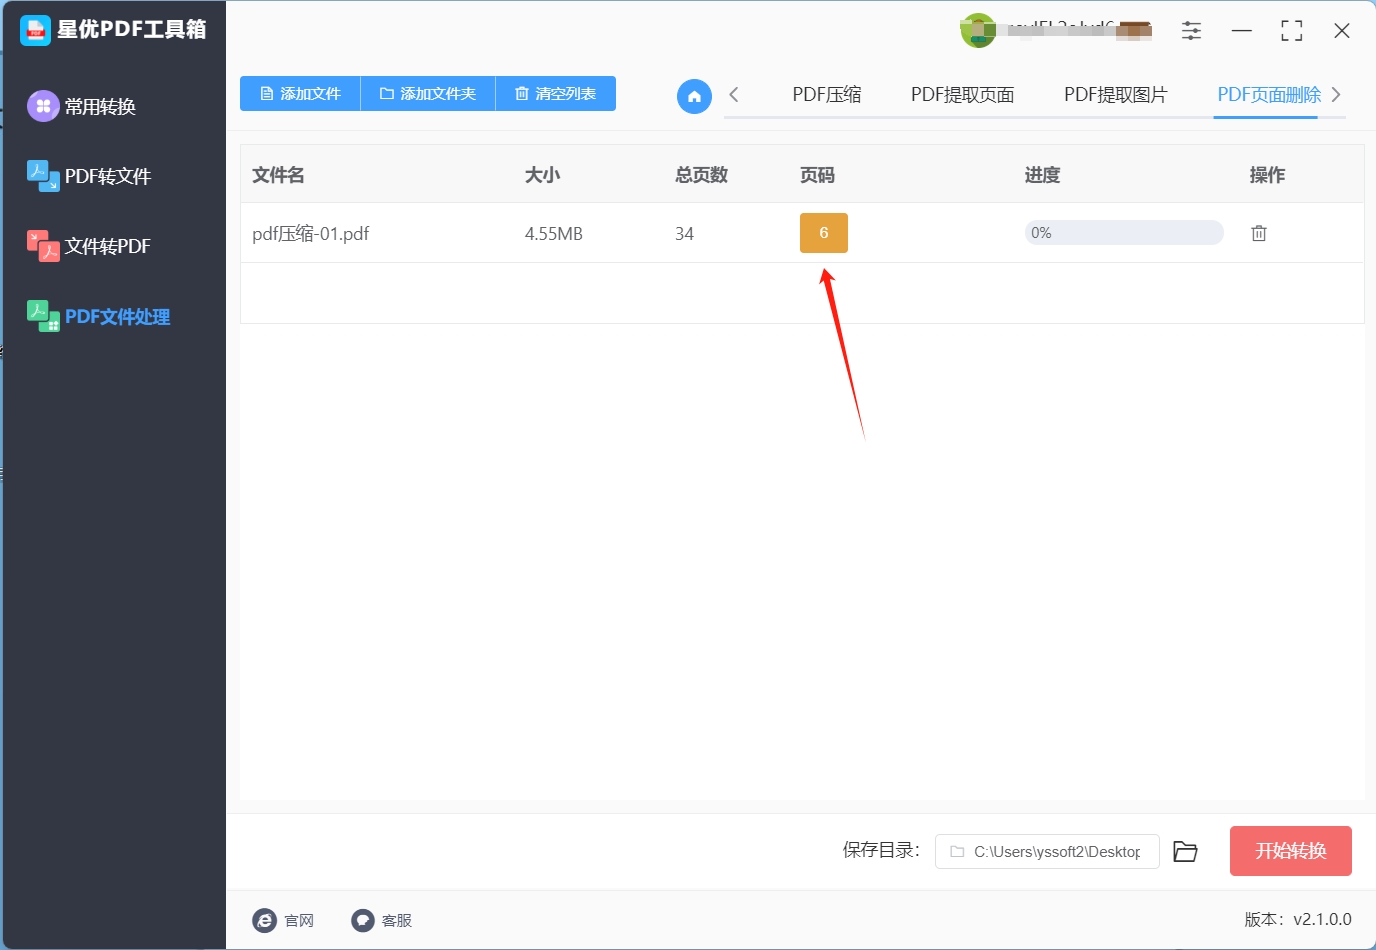
Task: Delete pdf压缩-01.pdf with the trash icon
Action: (x=1259, y=233)
